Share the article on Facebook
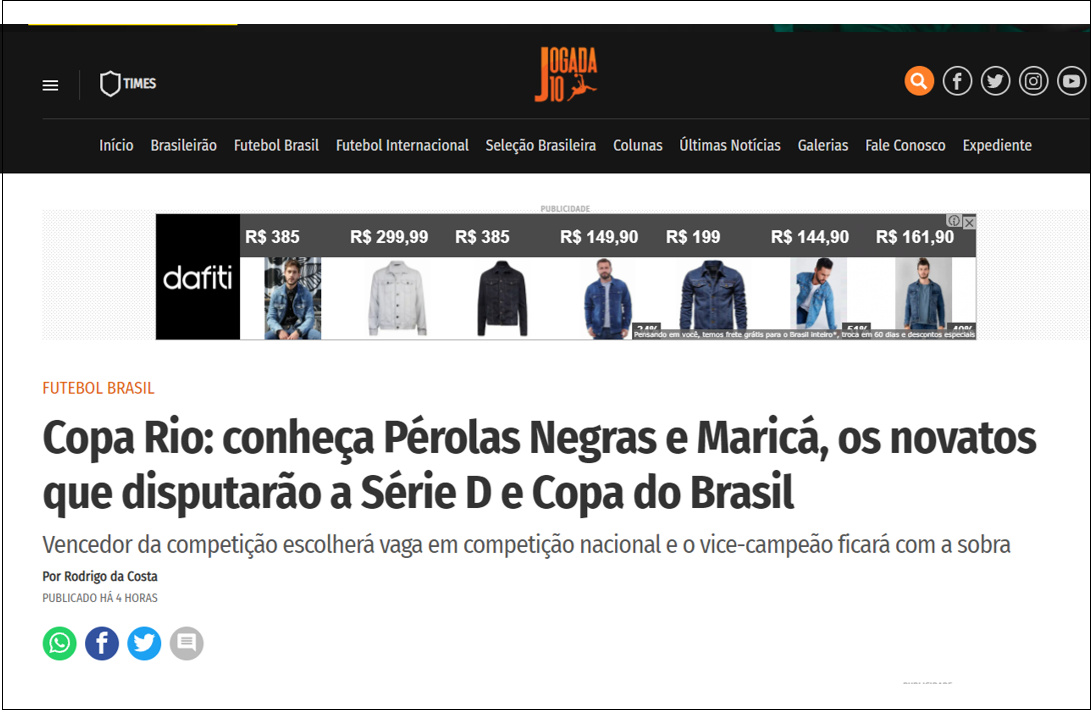Screen dimensions: 1091x710 [x=102, y=643]
